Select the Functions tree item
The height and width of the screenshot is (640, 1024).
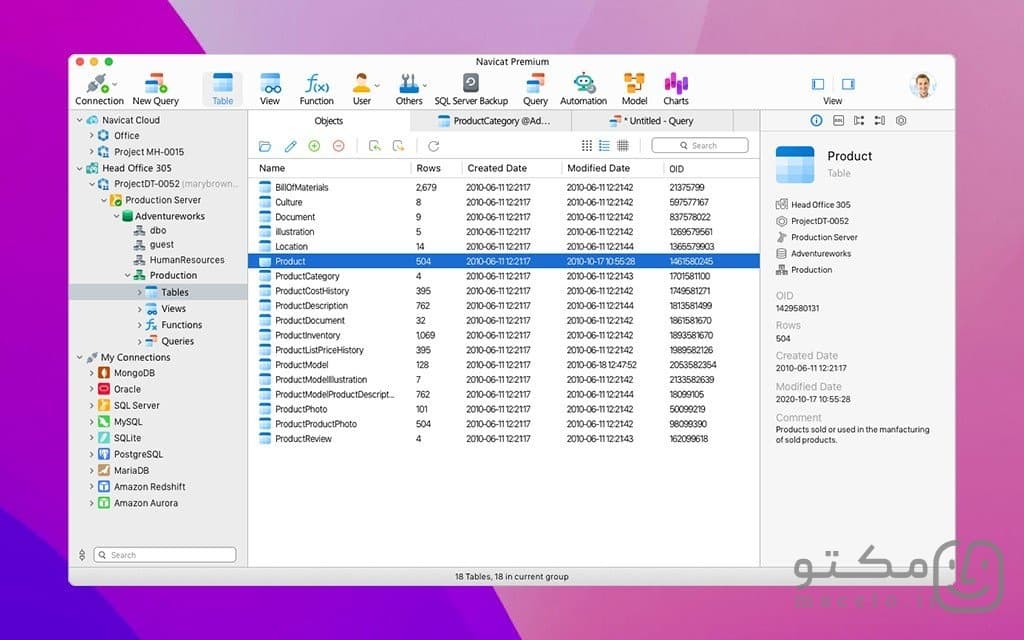(x=181, y=325)
